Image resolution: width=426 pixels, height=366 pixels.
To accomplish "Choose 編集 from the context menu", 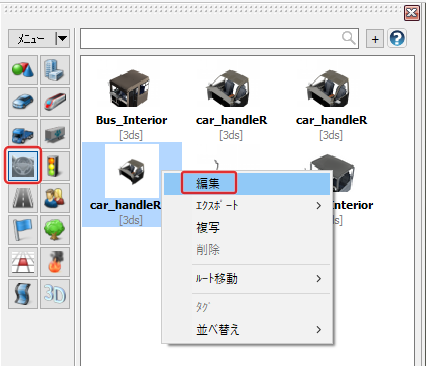I will point(247,183).
